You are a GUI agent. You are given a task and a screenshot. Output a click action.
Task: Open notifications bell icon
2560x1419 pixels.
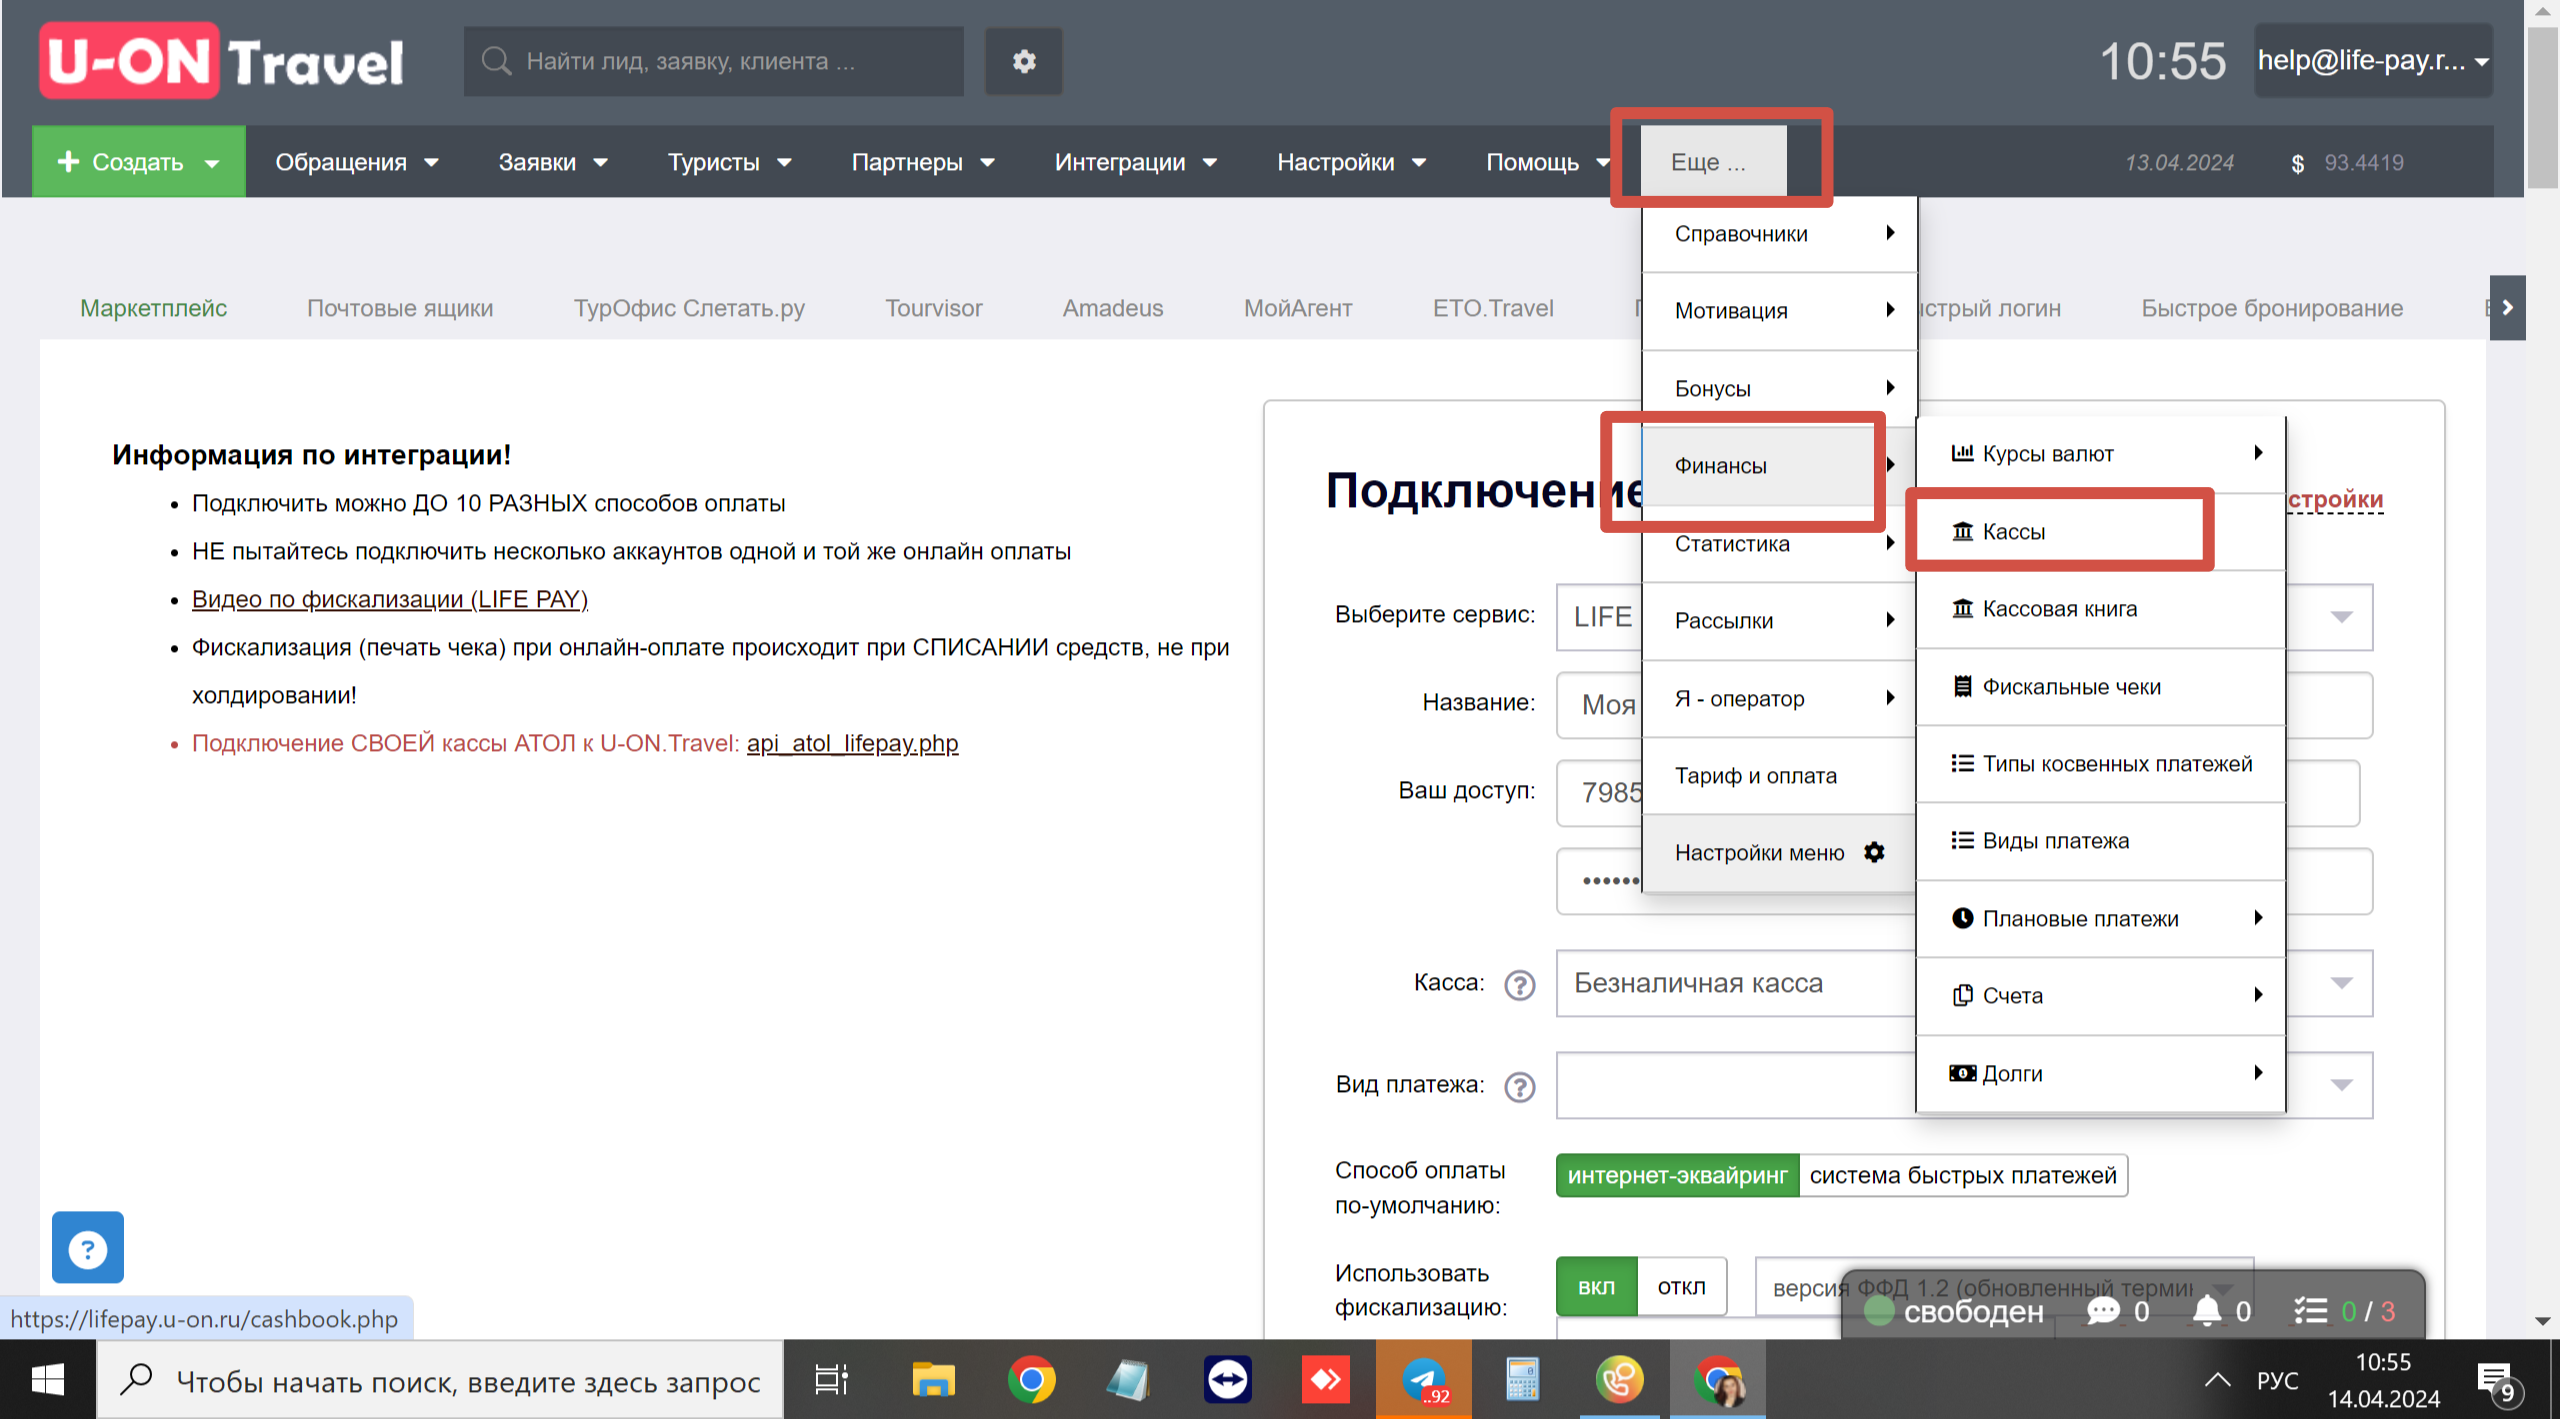(x=2207, y=1311)
